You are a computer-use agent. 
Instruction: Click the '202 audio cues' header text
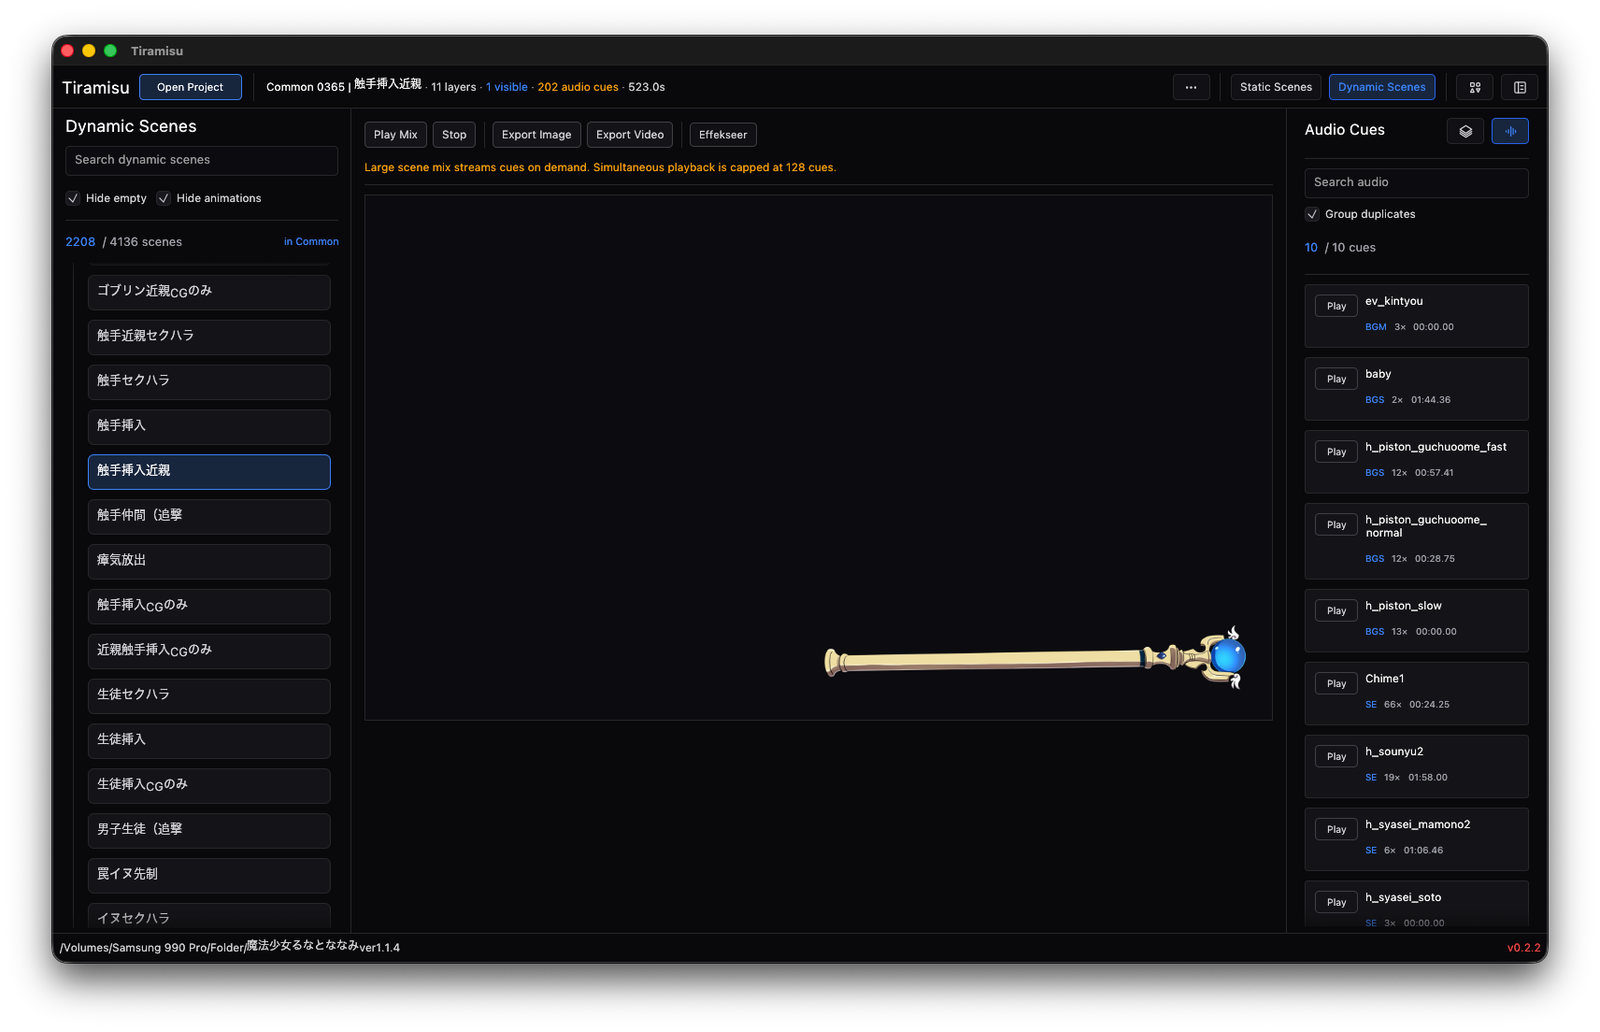(578, 87)
